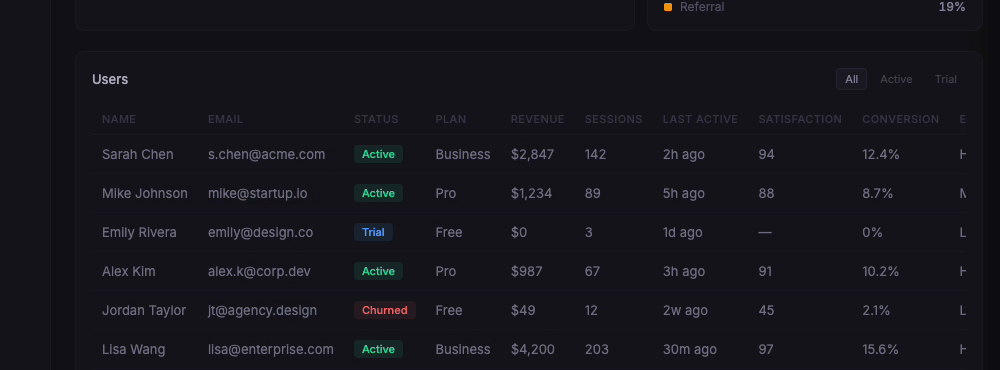Click the Referral legend orange swatch
1000x370 pixels.
click(x=668, y=7)
